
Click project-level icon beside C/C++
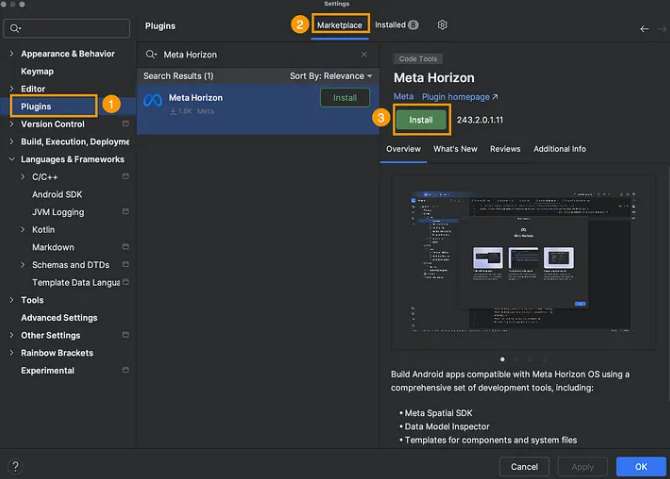(x=126, y=176)
